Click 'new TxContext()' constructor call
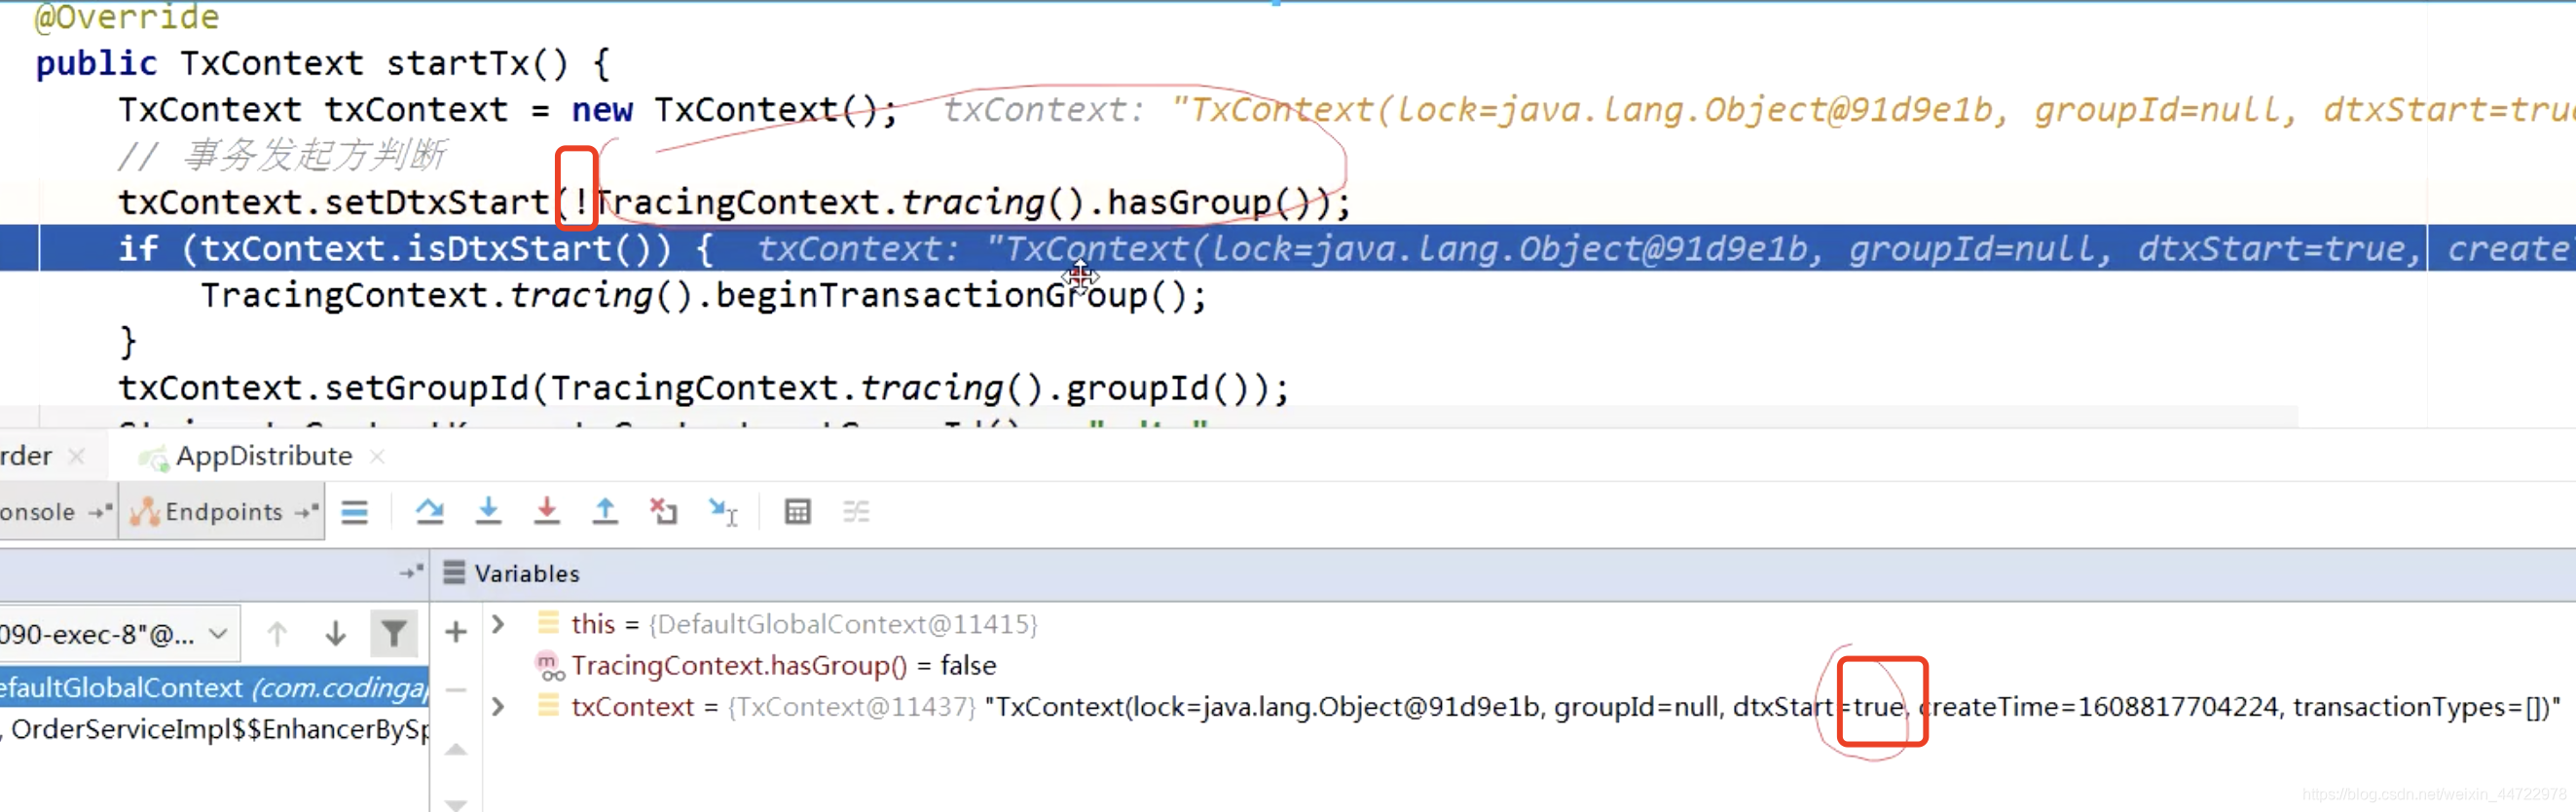 (725, 109)
